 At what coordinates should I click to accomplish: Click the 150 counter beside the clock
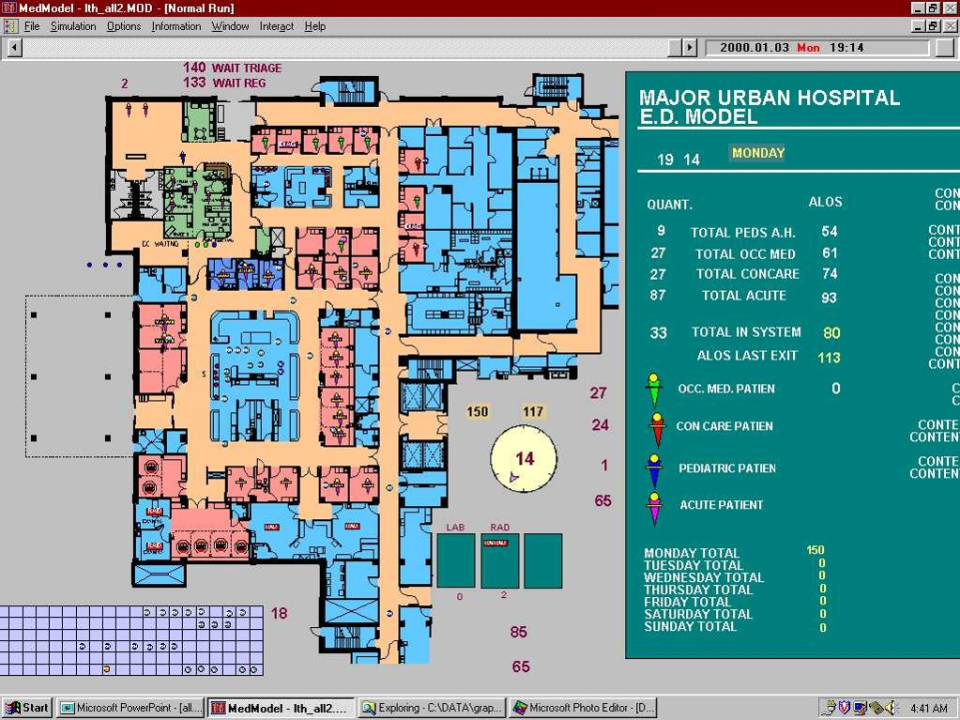478,411
